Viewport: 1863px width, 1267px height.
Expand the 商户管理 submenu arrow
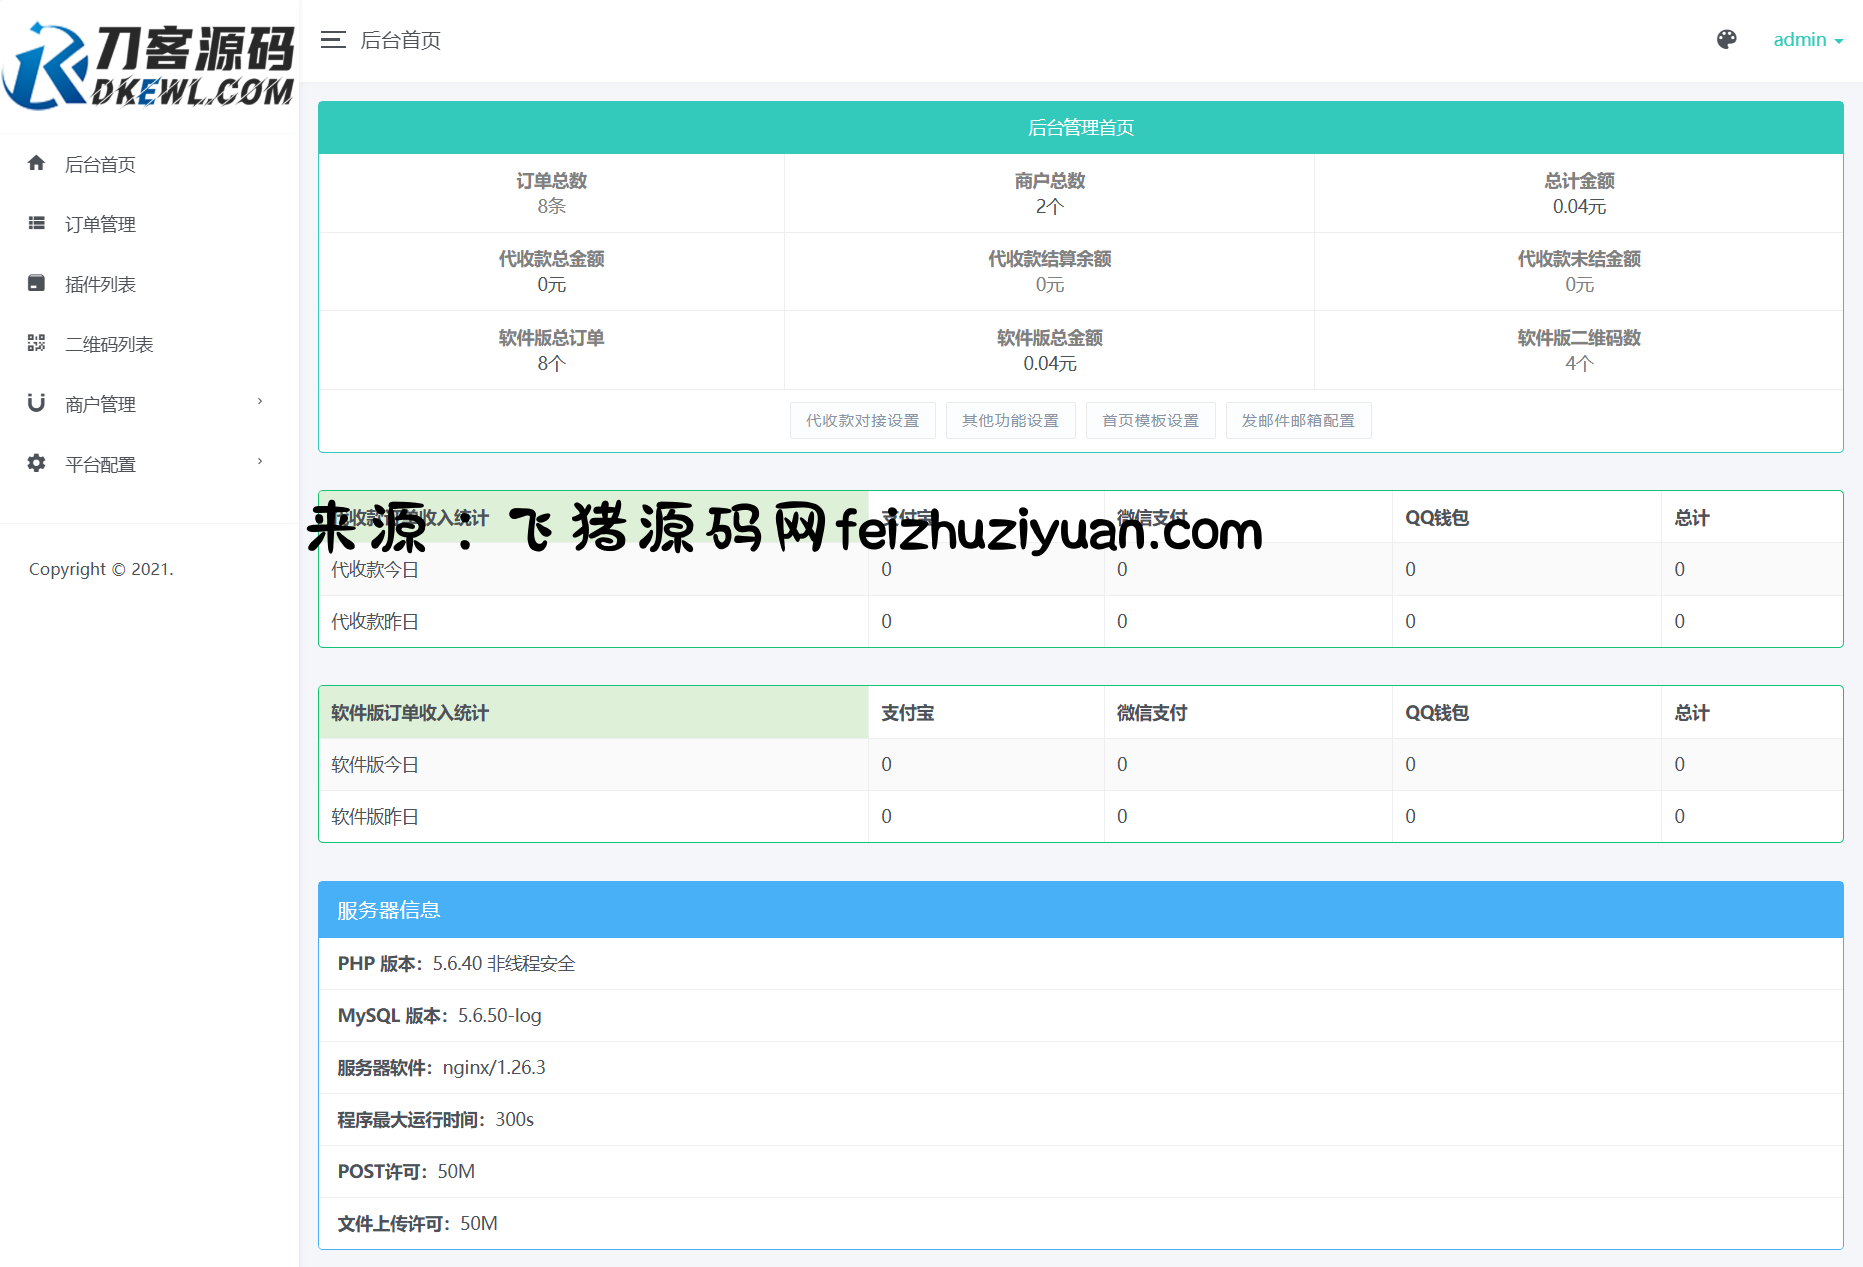click(x=260, y=402)
